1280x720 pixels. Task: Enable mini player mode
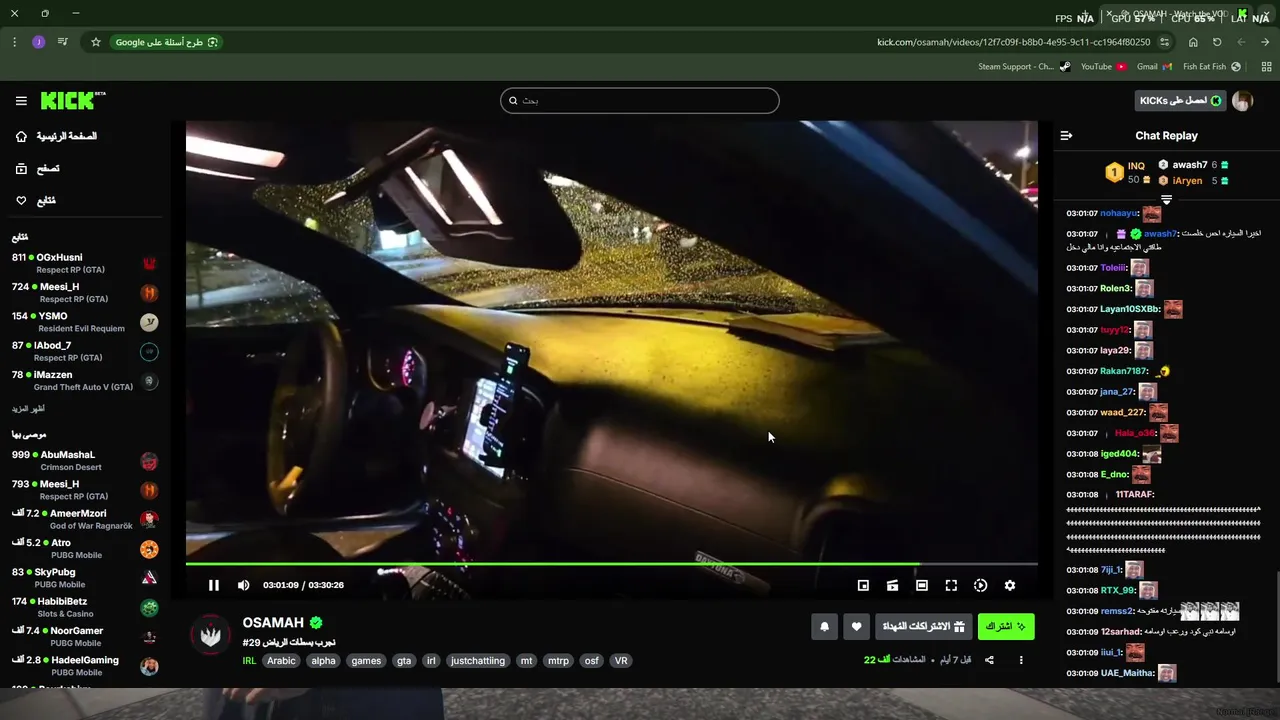coord(863,585)
